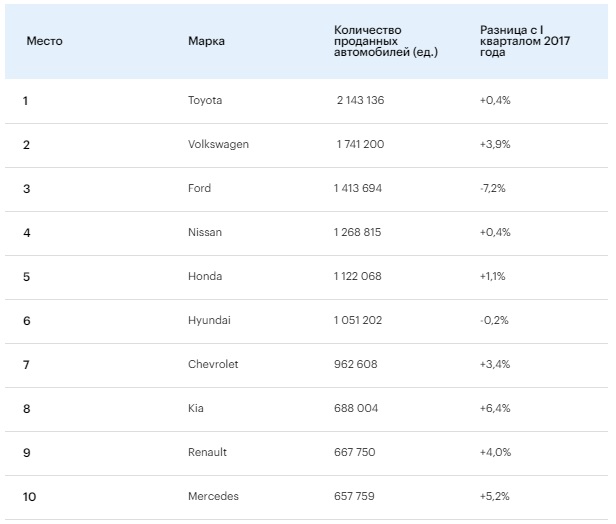Click the Hyundai brand name
Screen dimensions: 616x524
coord(208,320)
